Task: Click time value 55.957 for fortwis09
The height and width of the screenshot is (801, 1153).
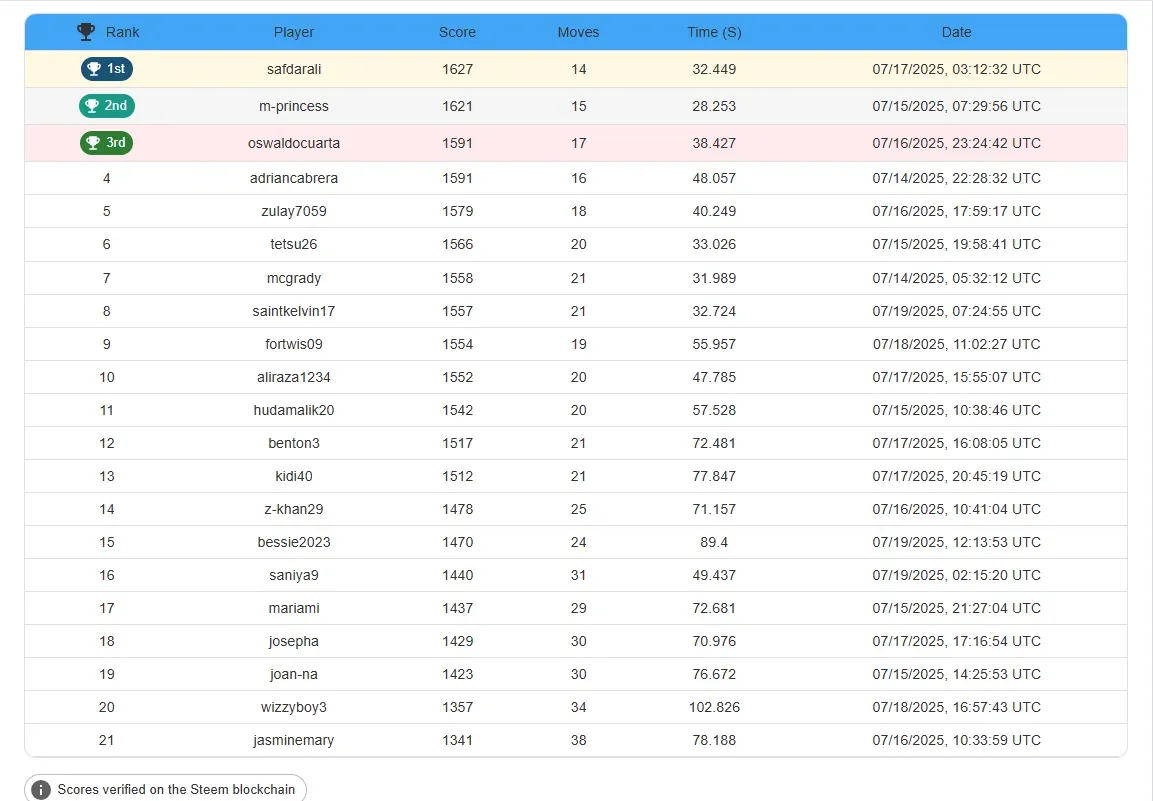Action: [x=714, y=344]
